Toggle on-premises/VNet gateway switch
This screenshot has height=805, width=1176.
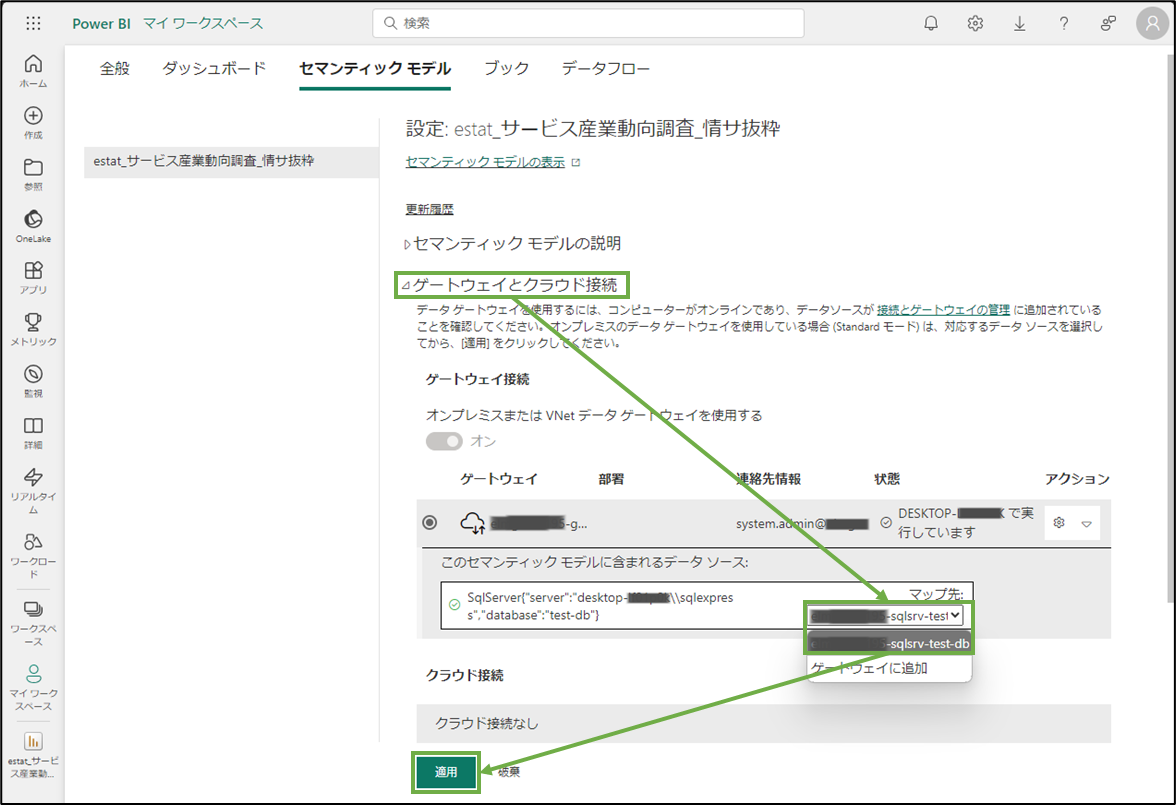click(x=444, y=441)
